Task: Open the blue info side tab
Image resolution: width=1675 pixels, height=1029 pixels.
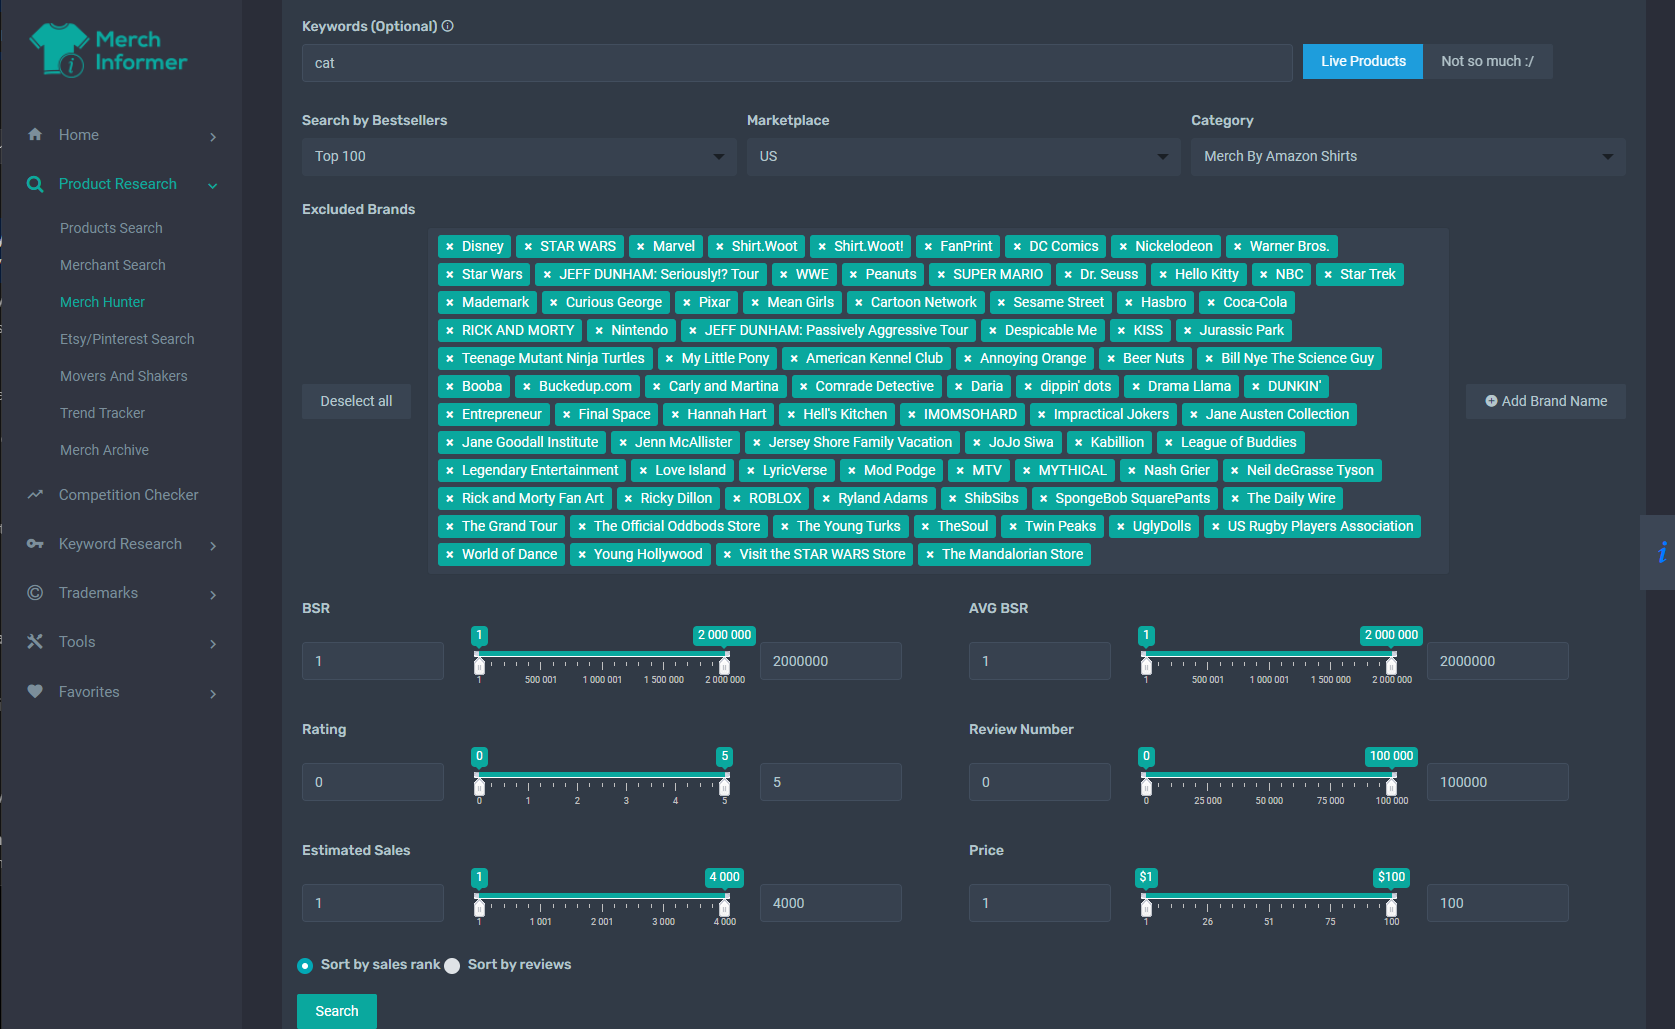Action: pos(1660,552)
